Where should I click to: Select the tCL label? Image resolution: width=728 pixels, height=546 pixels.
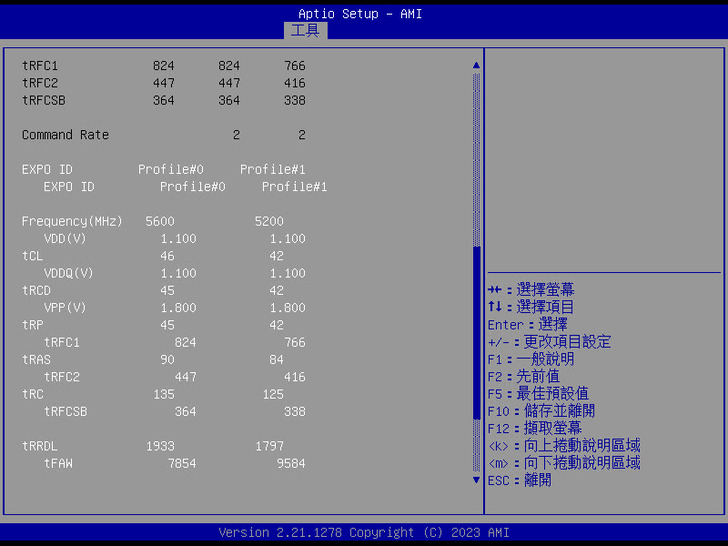point(32,256)
